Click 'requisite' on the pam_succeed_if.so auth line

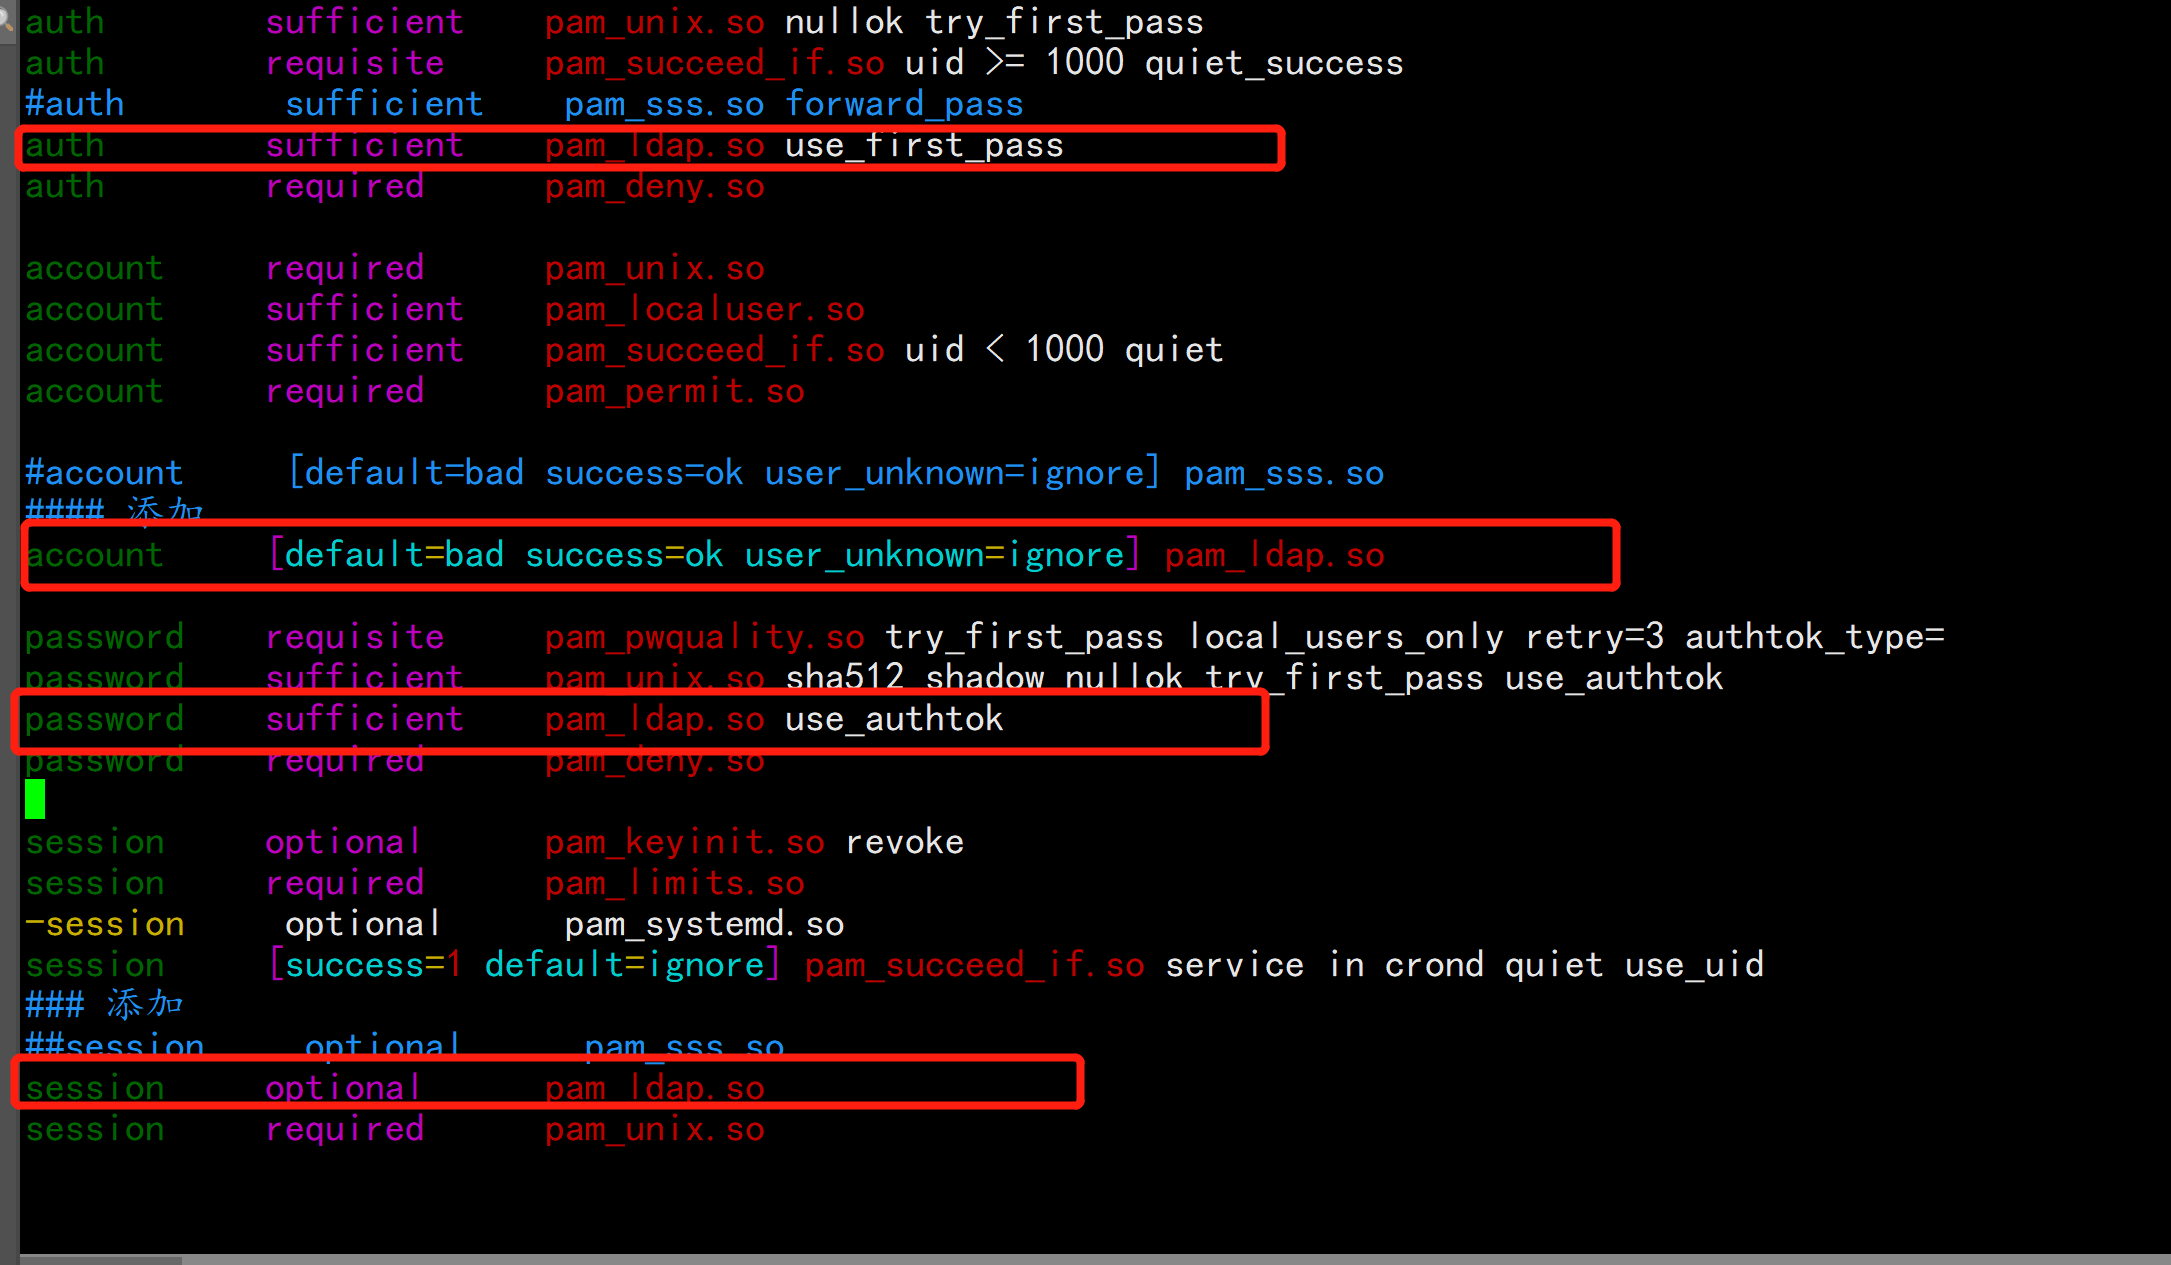355,63
